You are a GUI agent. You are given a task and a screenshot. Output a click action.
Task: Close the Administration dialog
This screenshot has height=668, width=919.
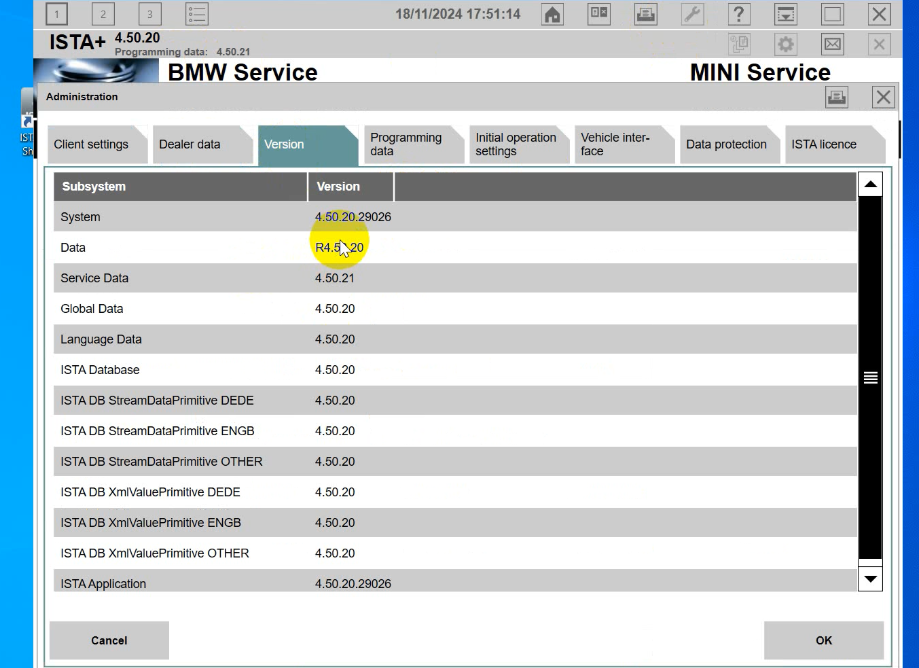coord(883,97)
